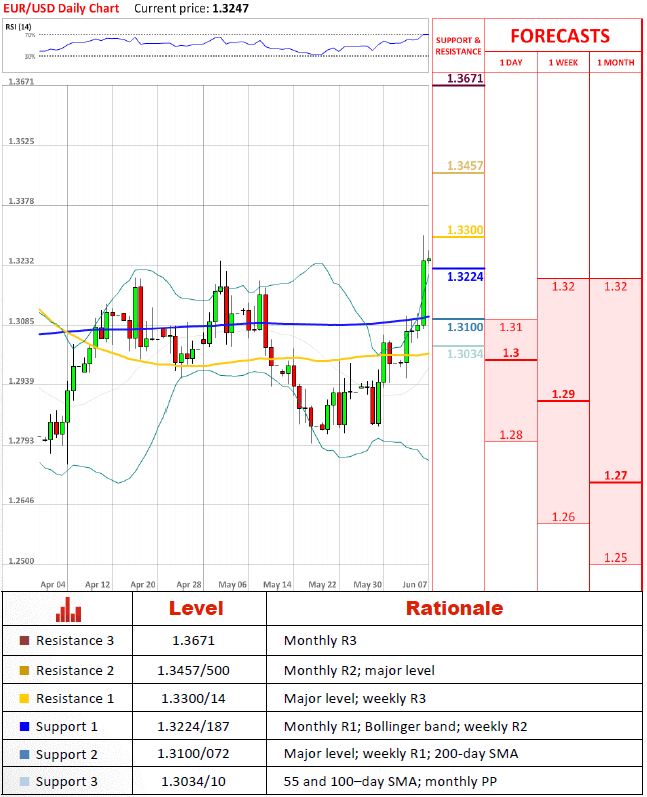Click the 1.3671 resistance level marker
The image size is (647, 797).
pos(465,78)
